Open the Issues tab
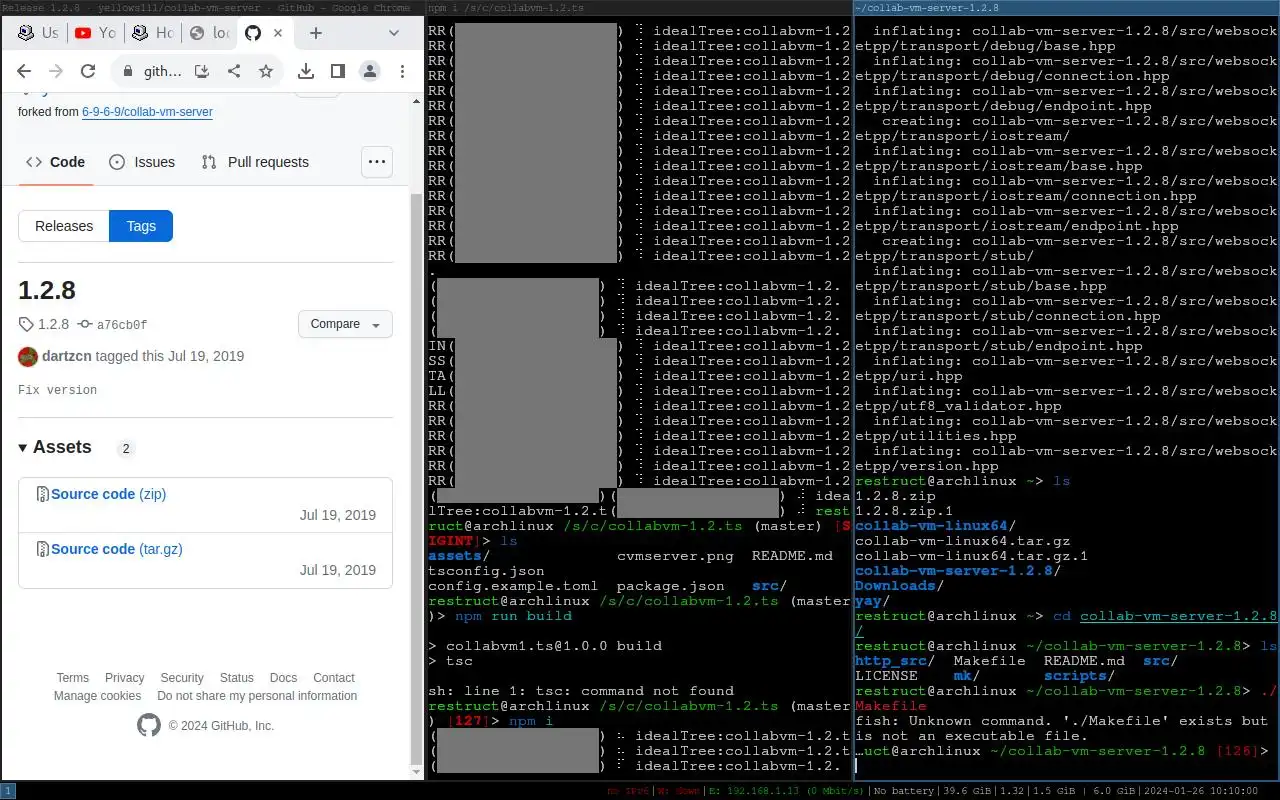Screen dimensions: 1280x800 point(142,162)
